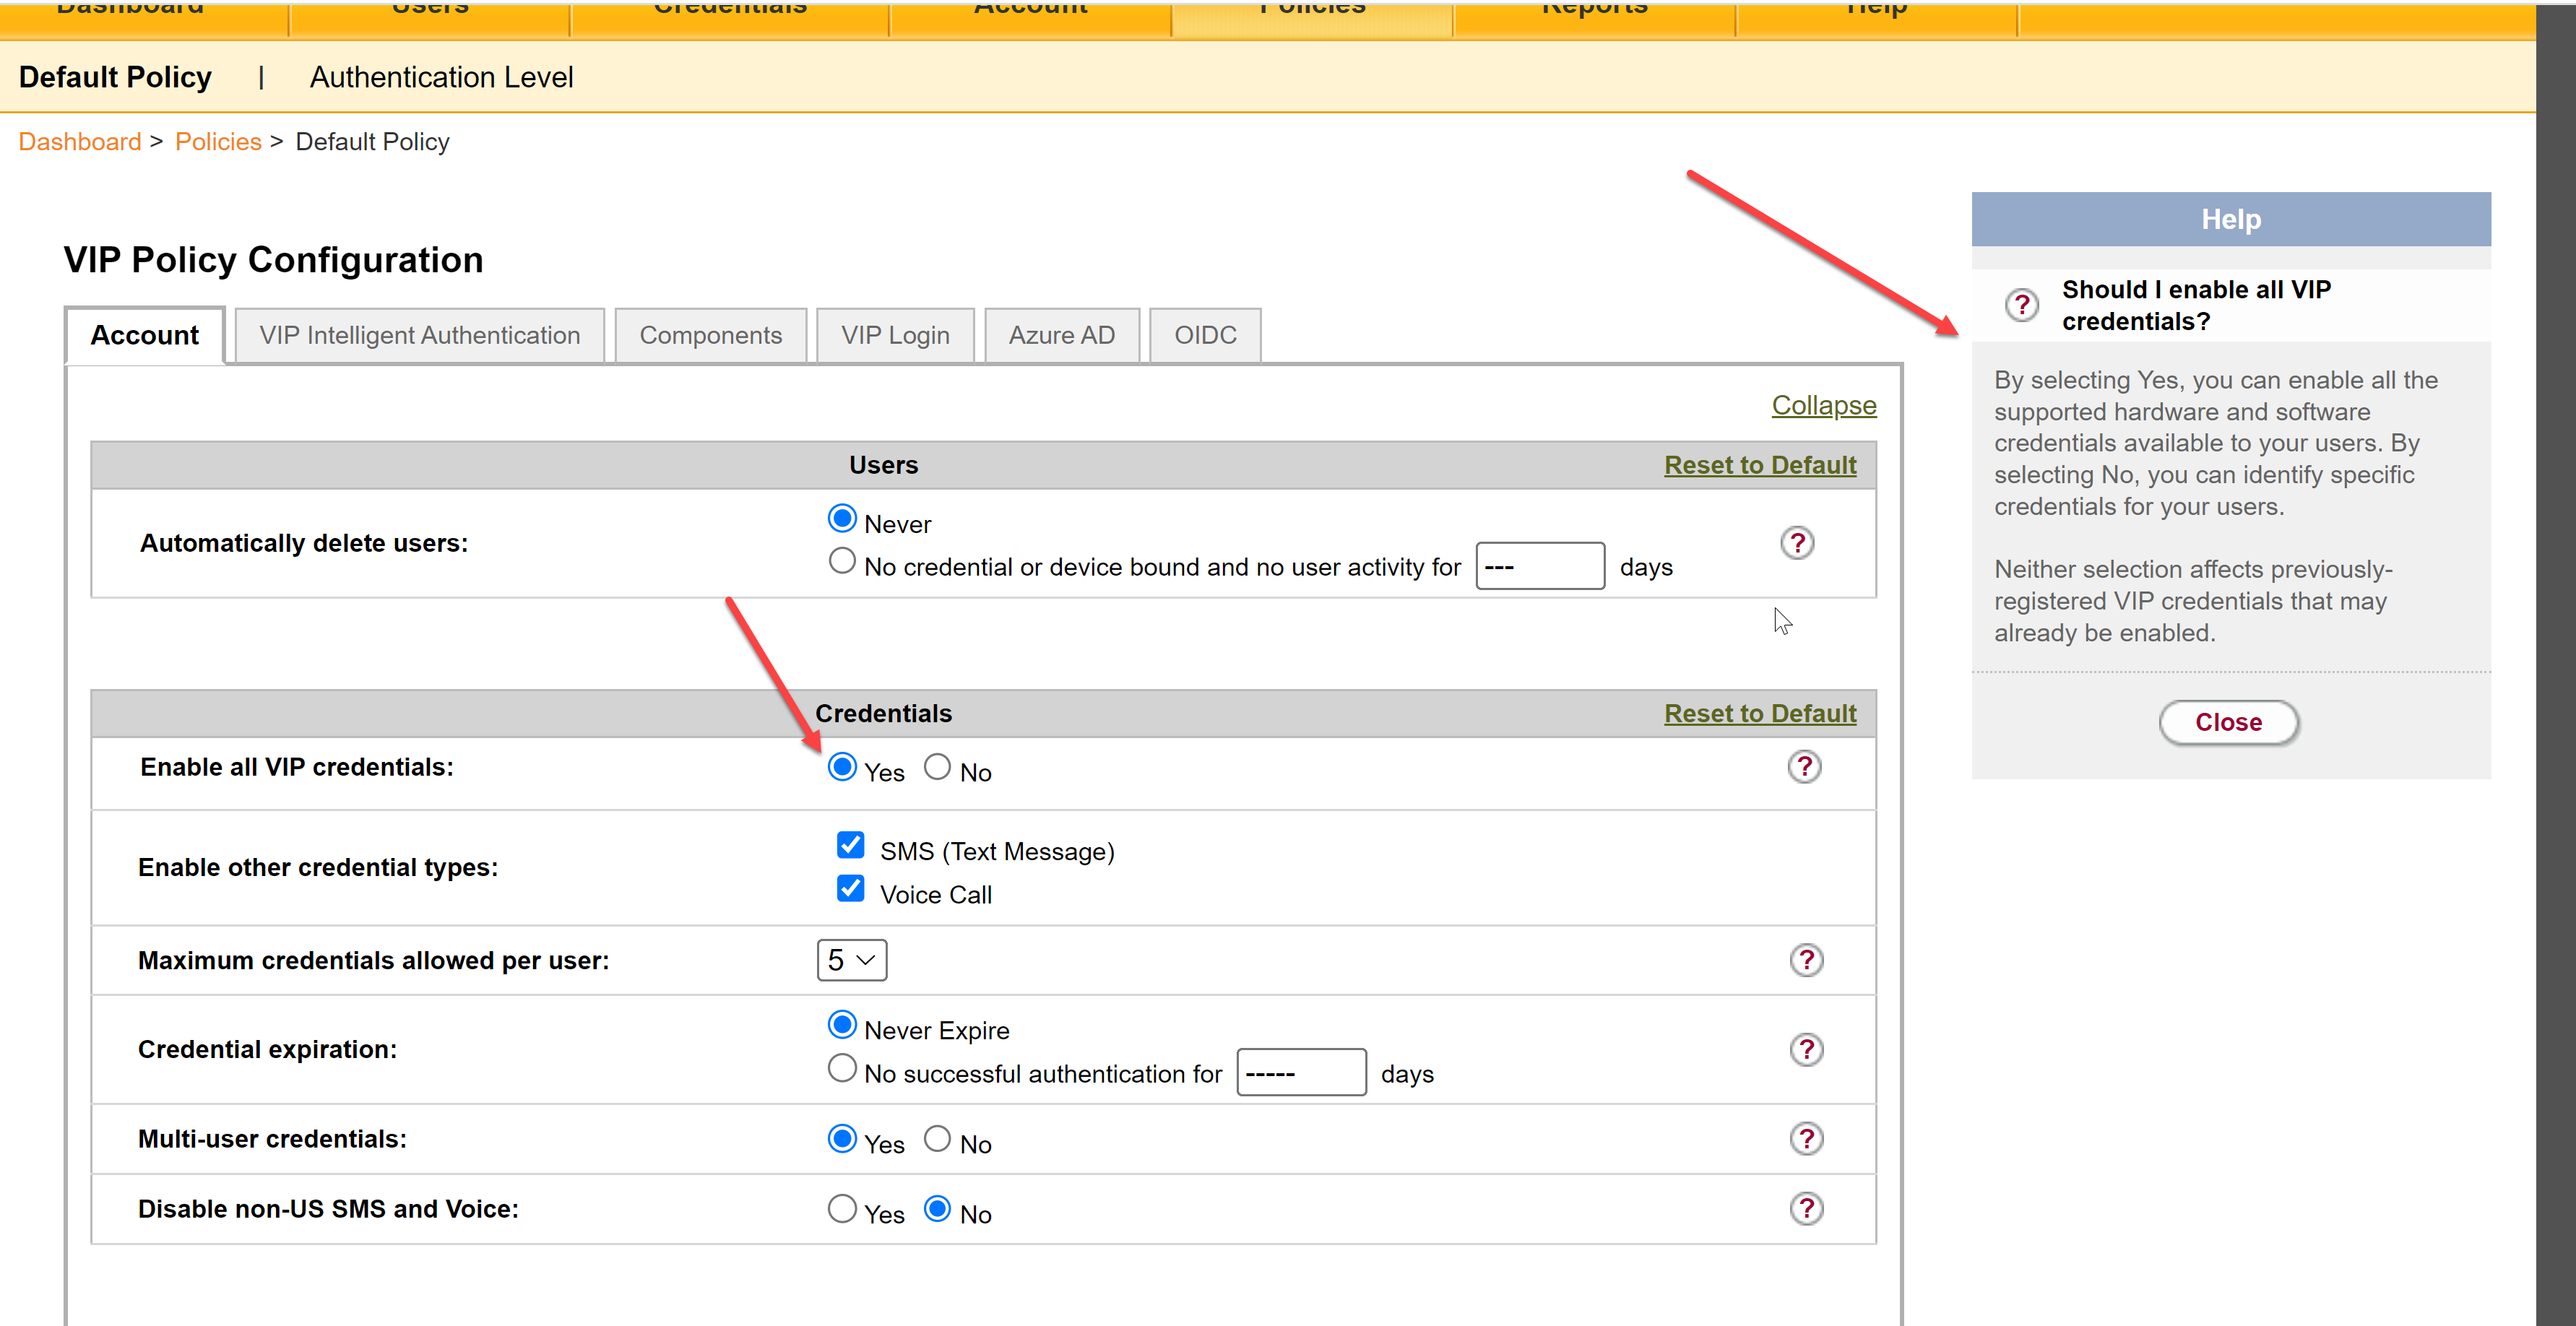This screenshot has width=2576, height=1326.
Task: Collapse the policy sections
Action: 1823,405
